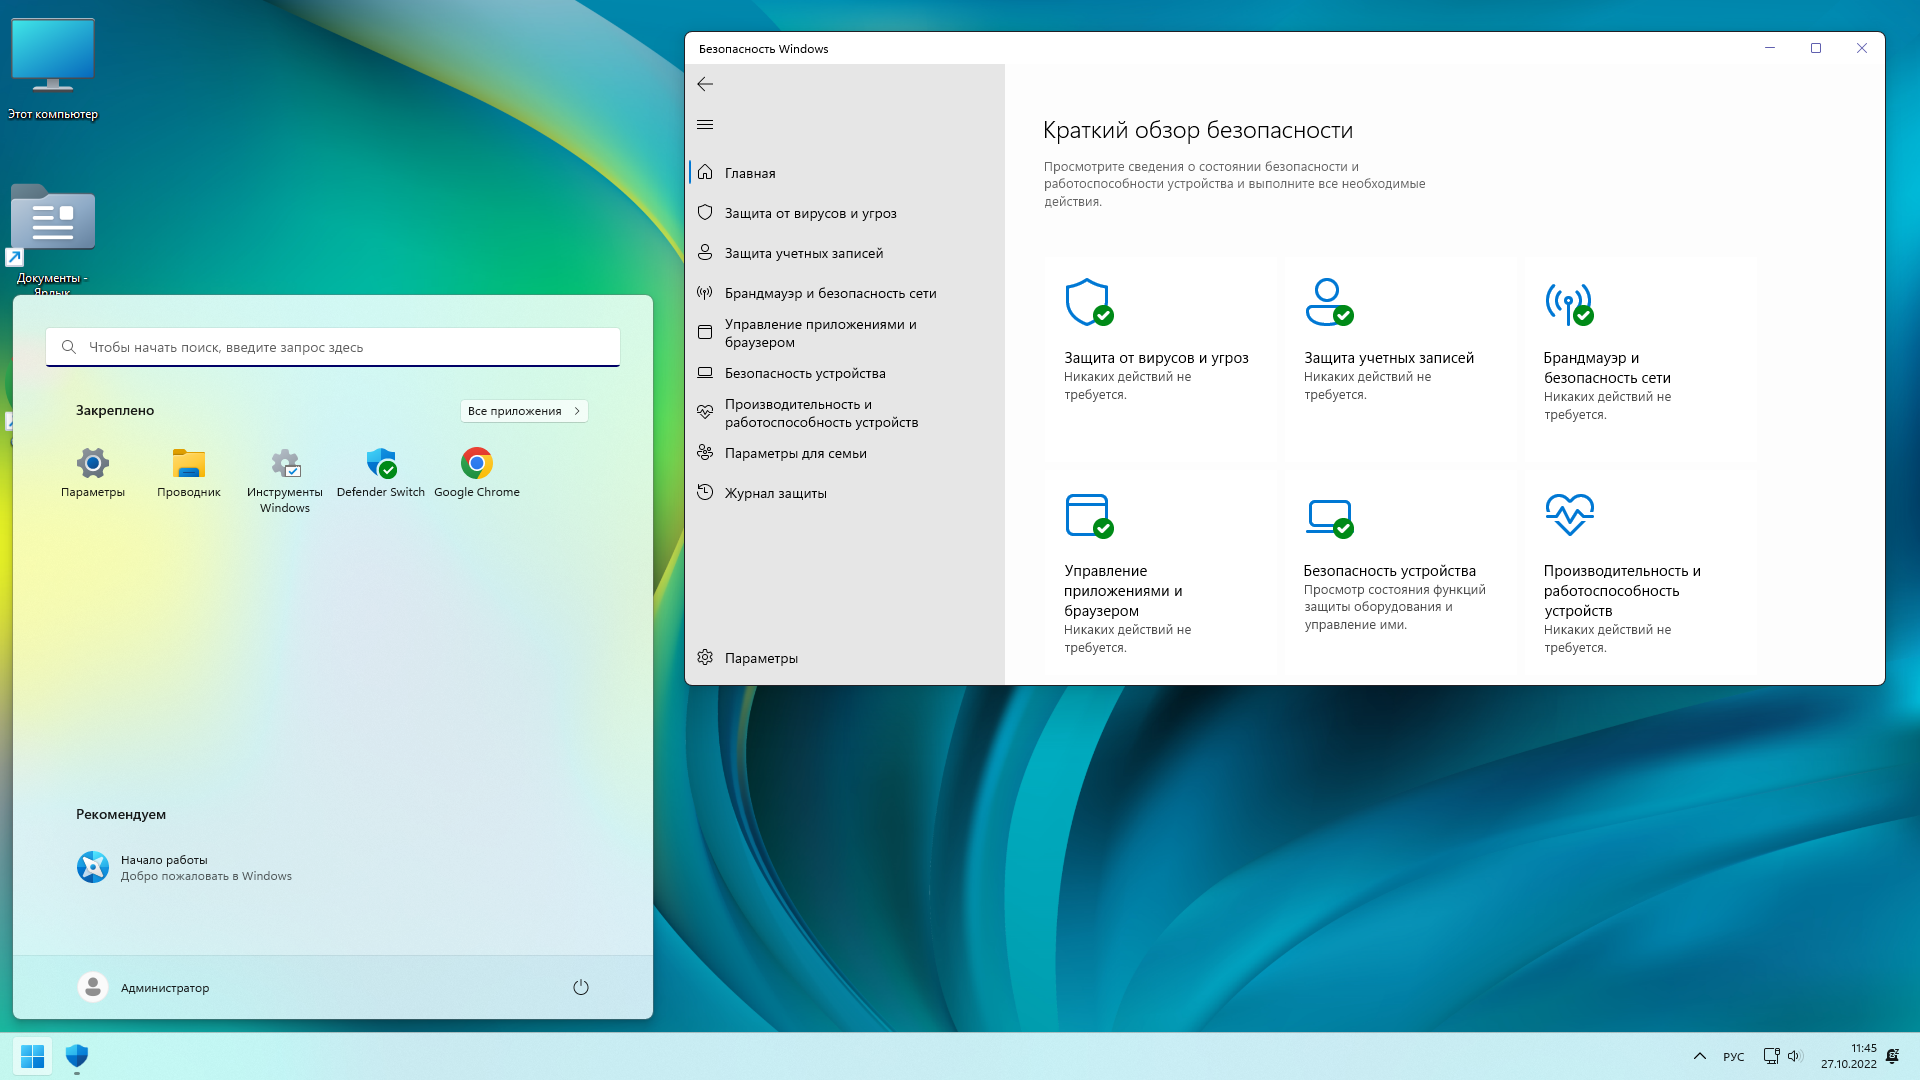Go back using the arrow button
The image size is (1920, 1080).
705,84
